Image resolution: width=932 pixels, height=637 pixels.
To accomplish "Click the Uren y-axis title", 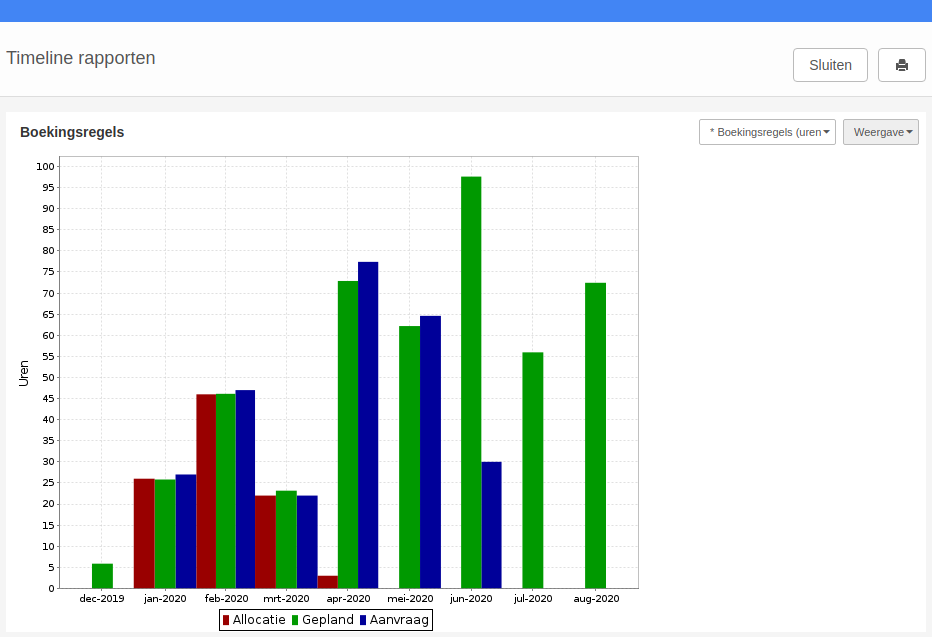I will point(24,373).
